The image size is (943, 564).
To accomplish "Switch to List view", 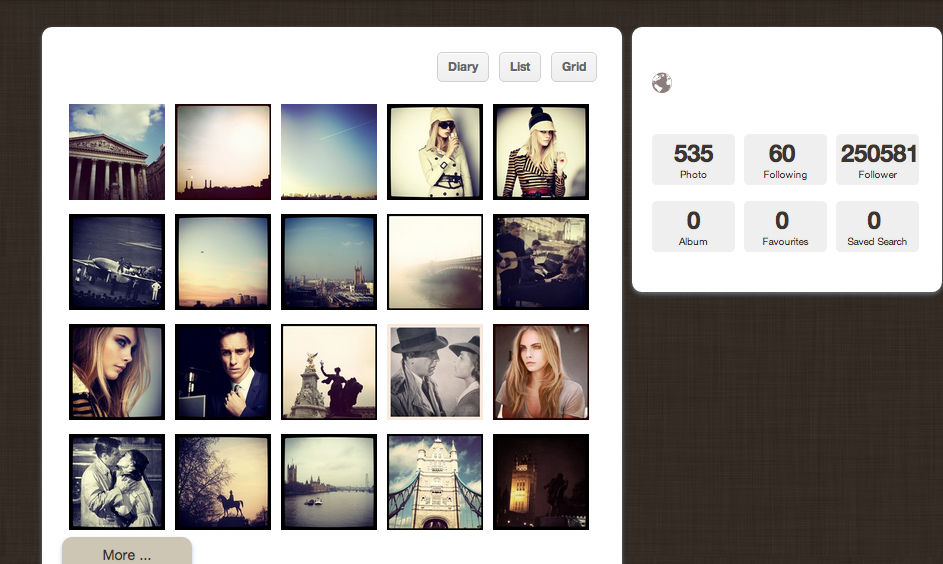I will (520, 67).
